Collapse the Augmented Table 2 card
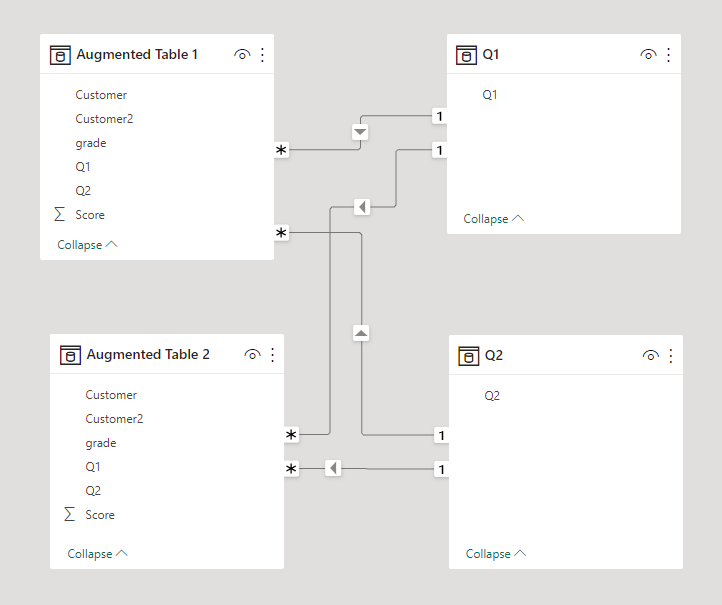Image resolution: width=722 pixels, height=605 pixels. point(97,553)
